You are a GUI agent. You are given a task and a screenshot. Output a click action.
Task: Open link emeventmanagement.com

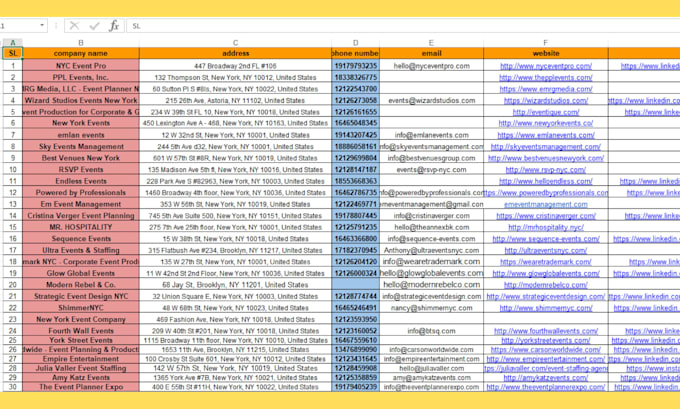(x=546, y=204)
